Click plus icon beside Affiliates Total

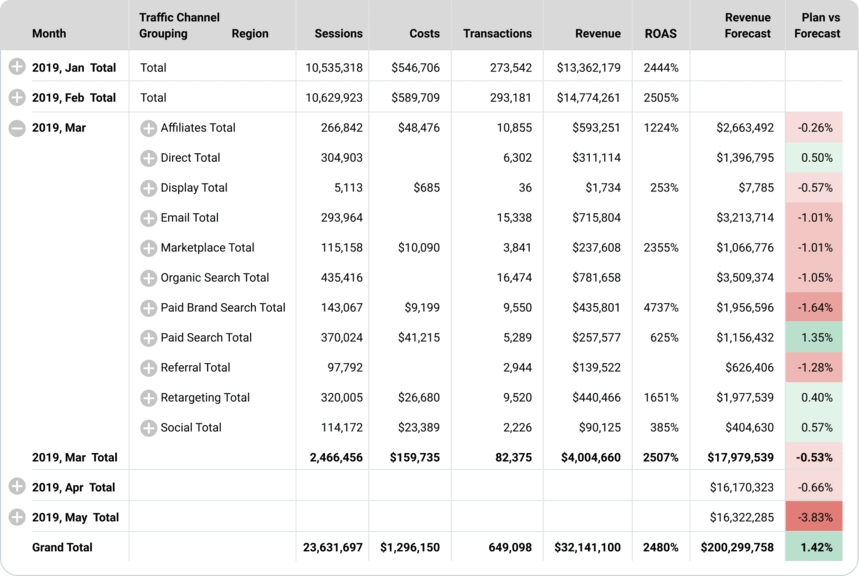pyautogui.click(x=148, y=128)
